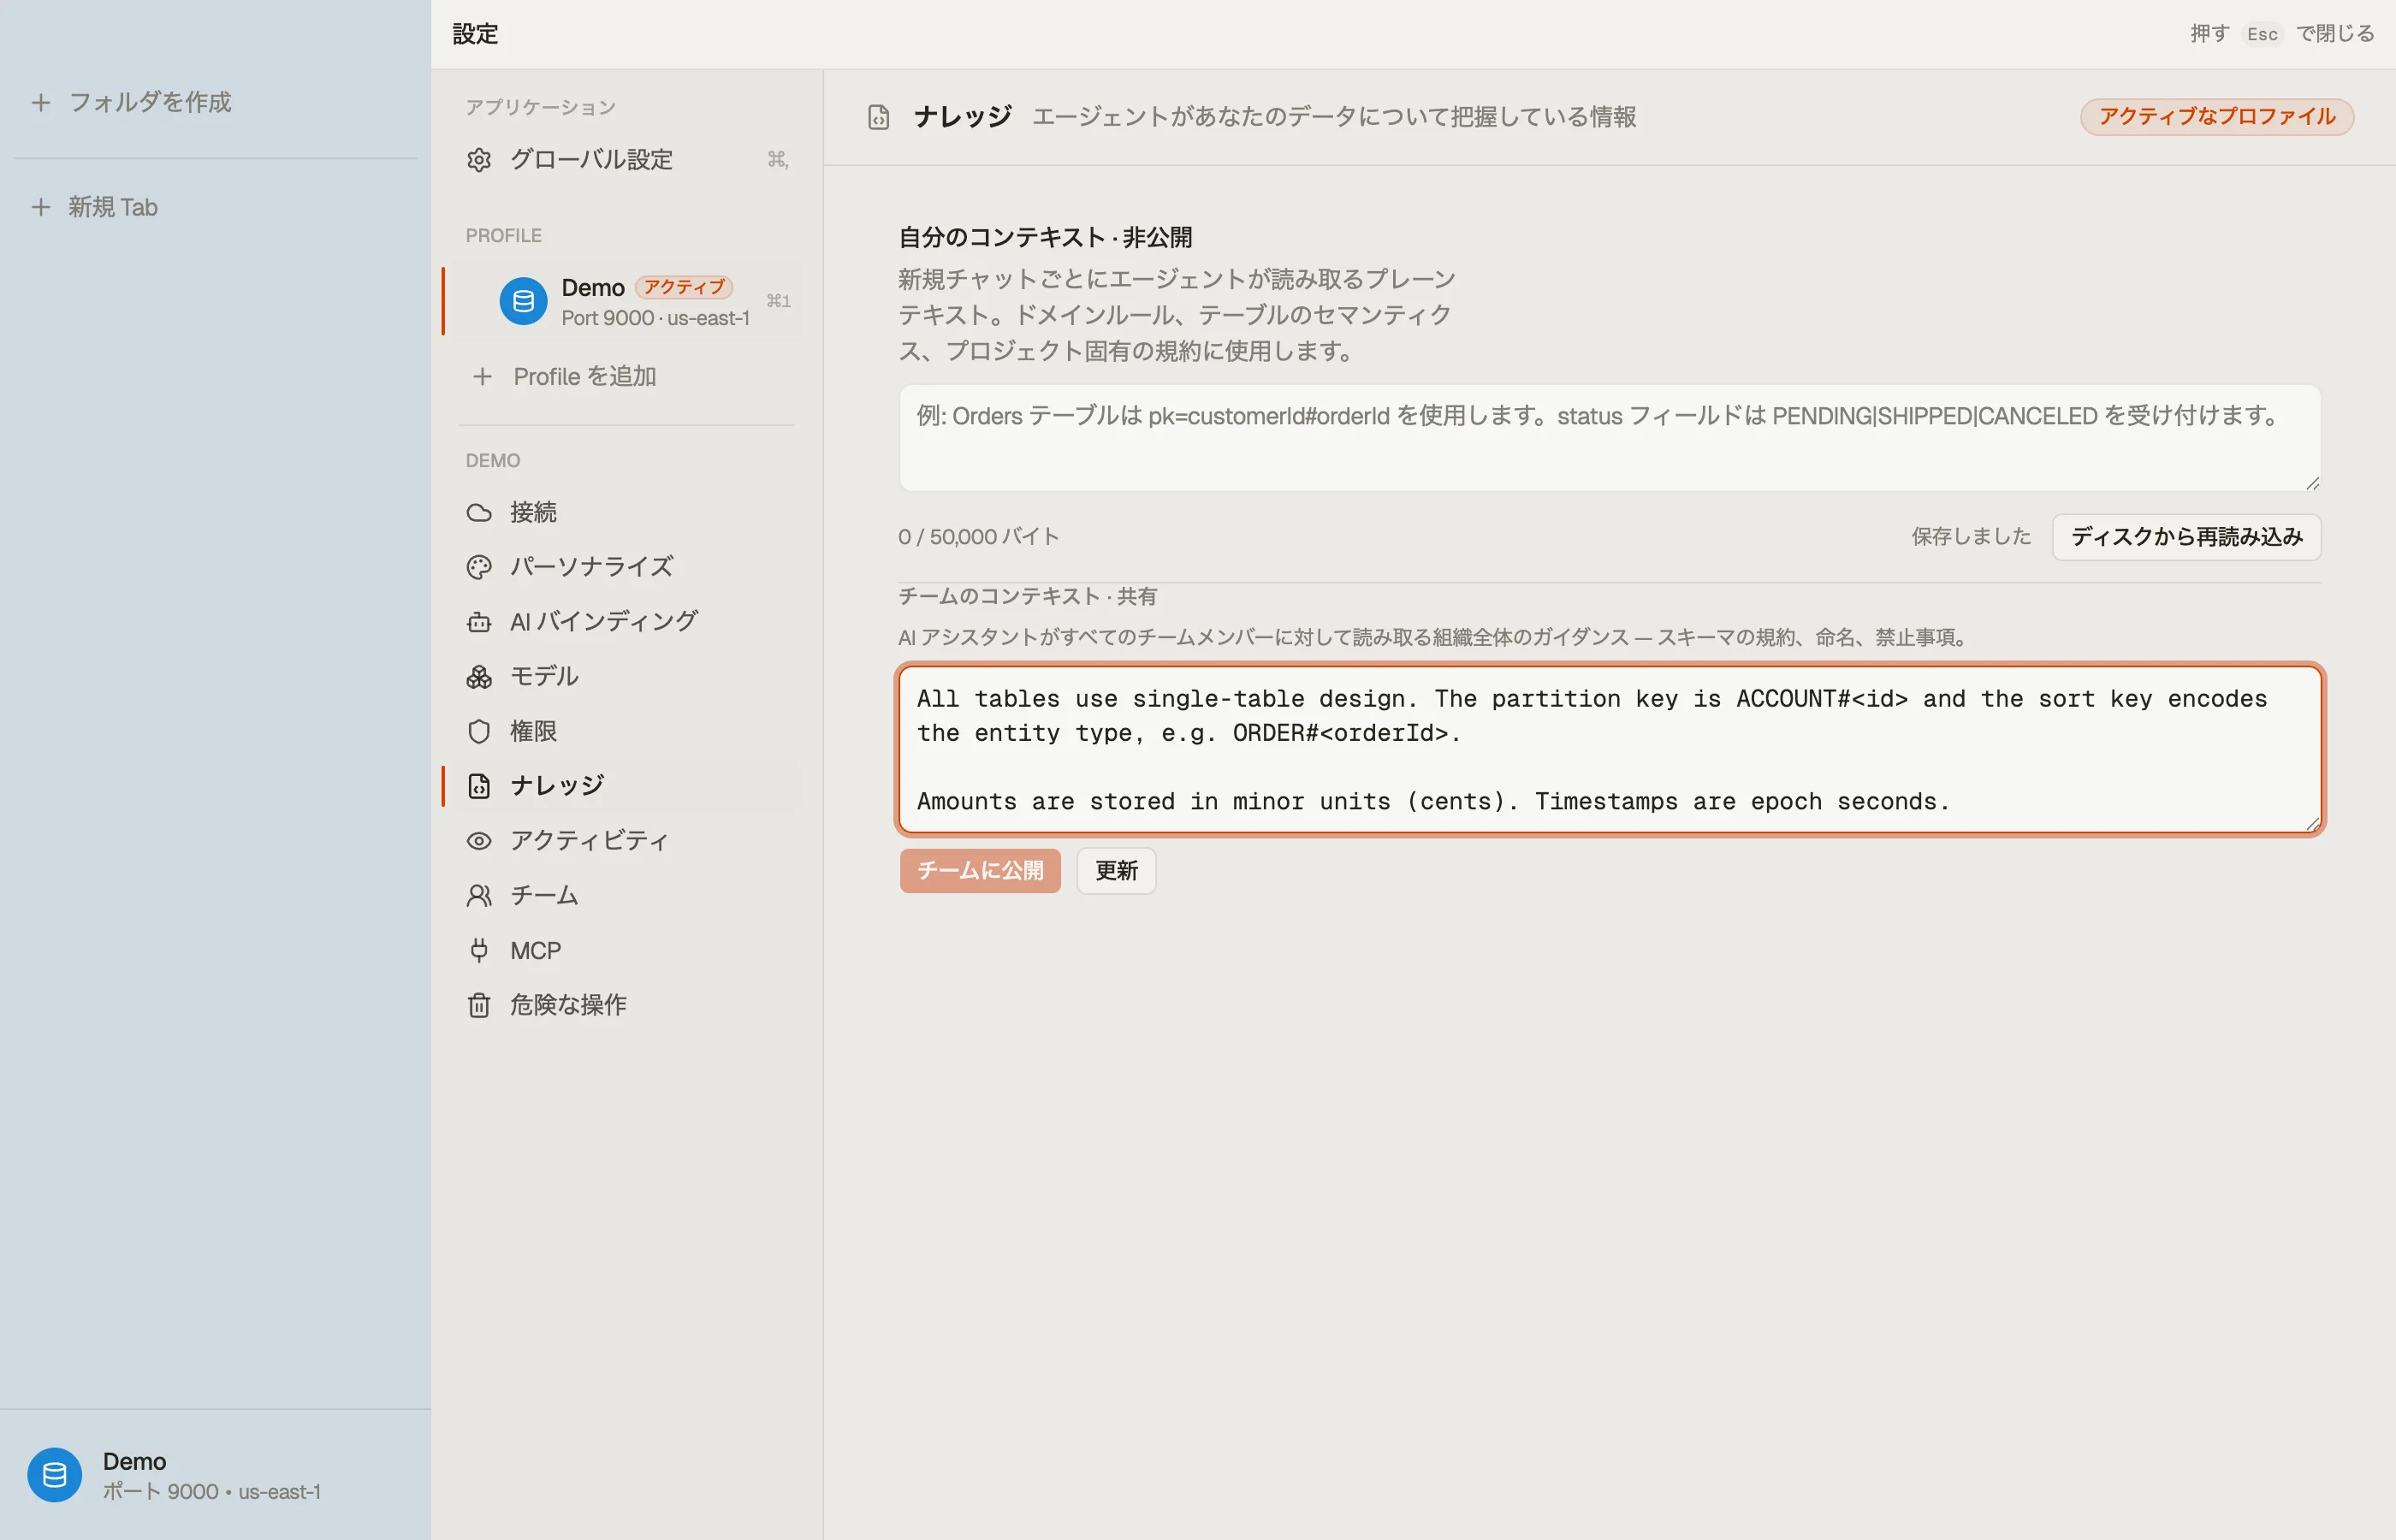
Task: Focus the チームのコンテキスト text area
Action: tap(1610, 750)
